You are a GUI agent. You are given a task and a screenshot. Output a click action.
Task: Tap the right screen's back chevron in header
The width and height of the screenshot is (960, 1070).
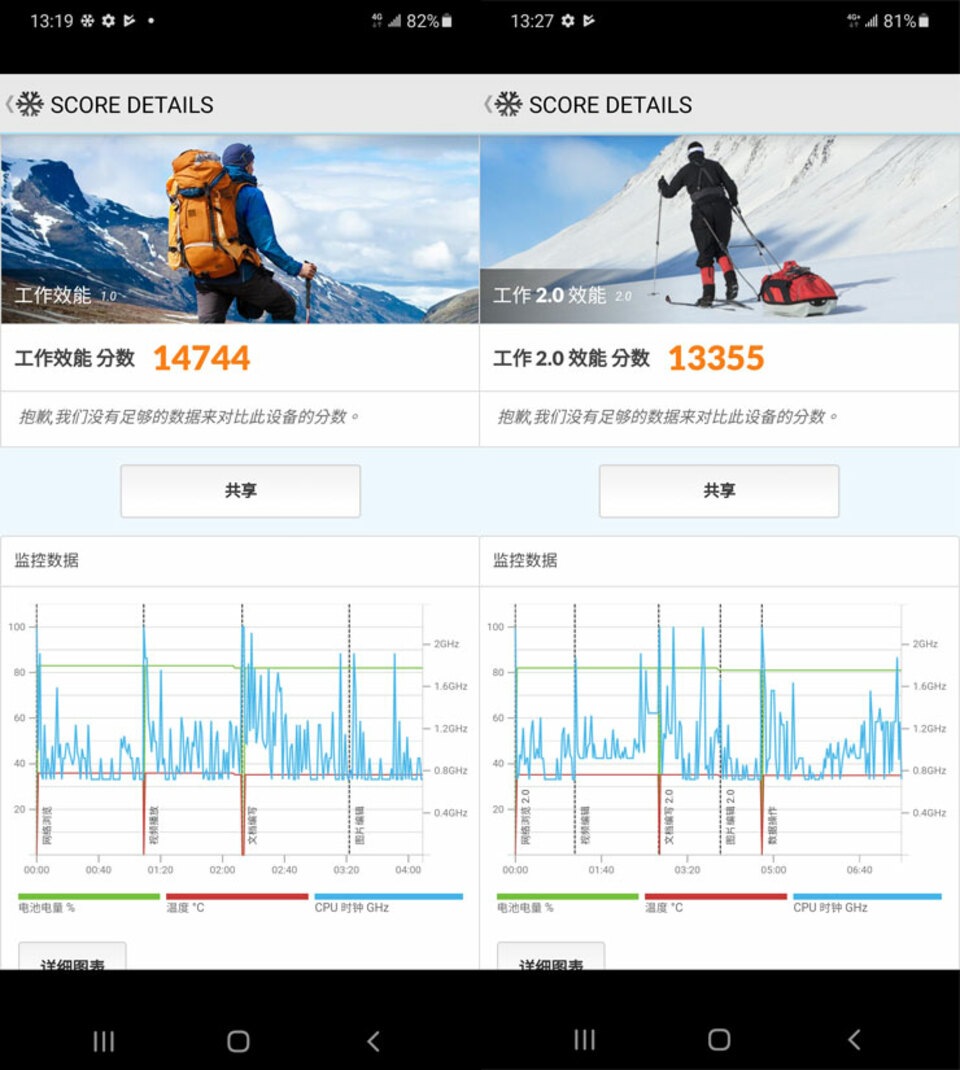click(x=487, y=104)
